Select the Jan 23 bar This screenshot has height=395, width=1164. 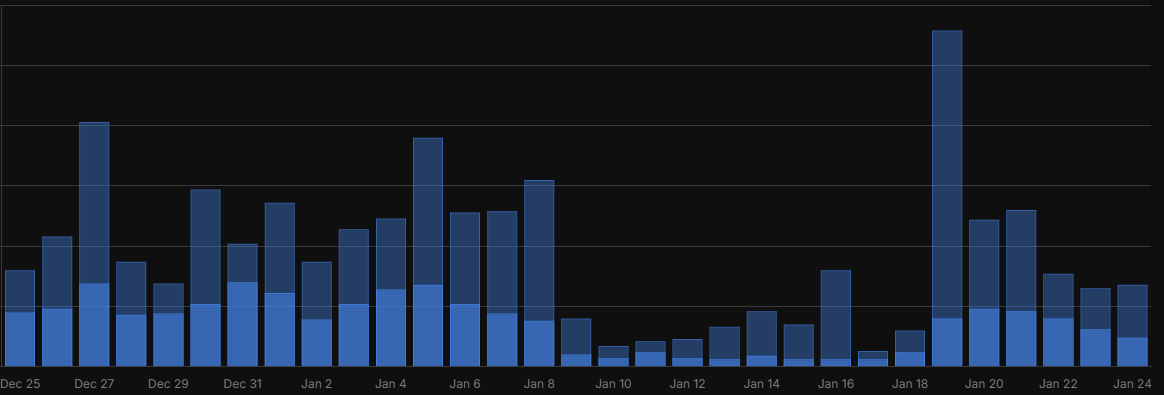(x=1095, y=327)
